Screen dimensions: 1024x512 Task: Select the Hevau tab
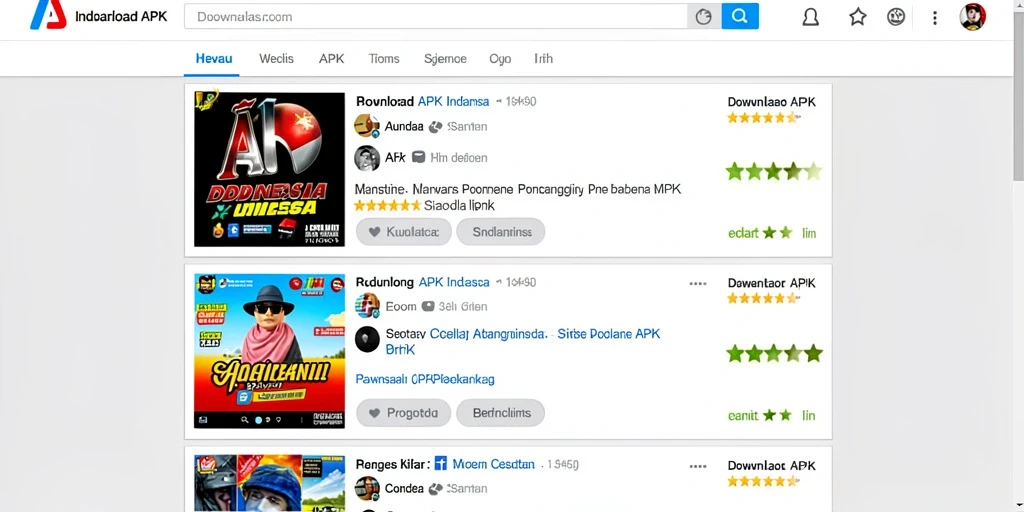point(214,59)
